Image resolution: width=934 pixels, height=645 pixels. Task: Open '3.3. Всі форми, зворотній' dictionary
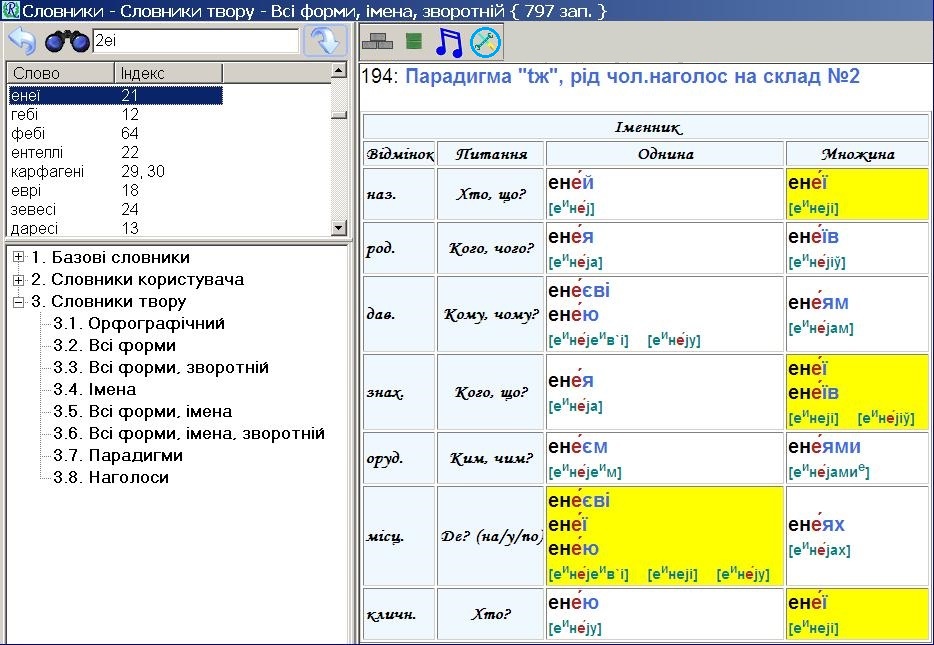(161, 367)
